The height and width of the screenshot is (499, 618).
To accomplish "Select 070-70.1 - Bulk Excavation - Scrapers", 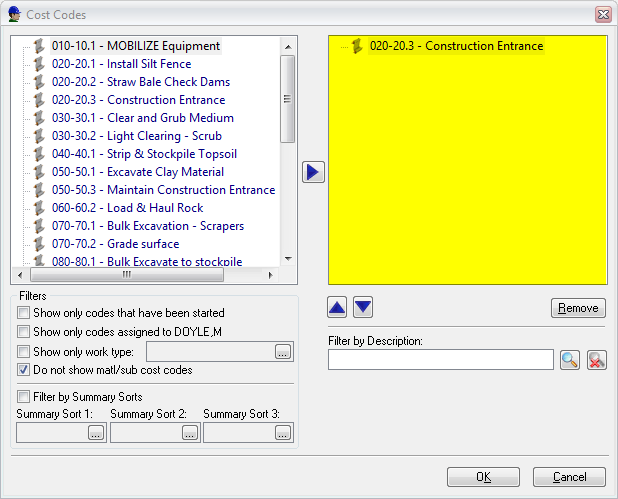I will click(148, 226).
